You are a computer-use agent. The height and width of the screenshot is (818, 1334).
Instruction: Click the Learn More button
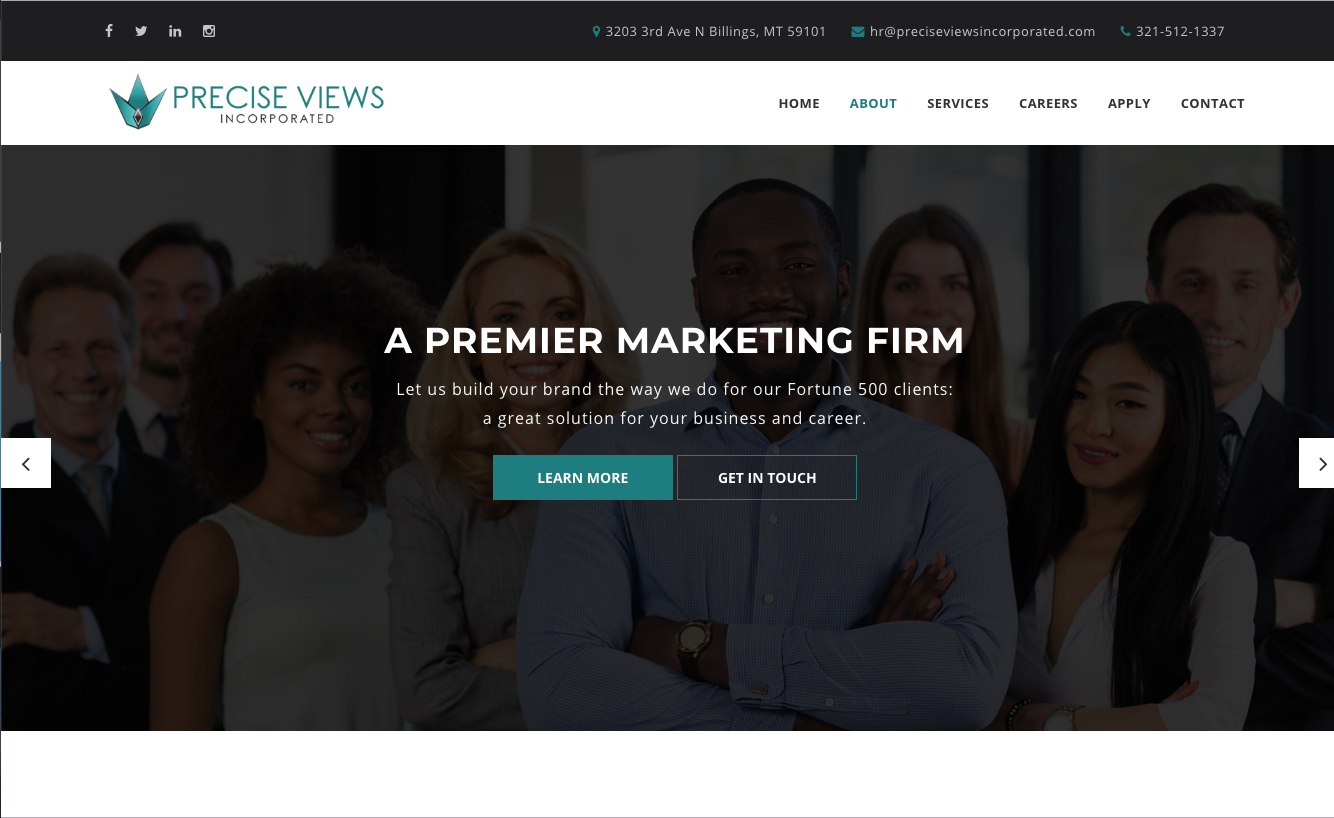(x=583, y=478)
